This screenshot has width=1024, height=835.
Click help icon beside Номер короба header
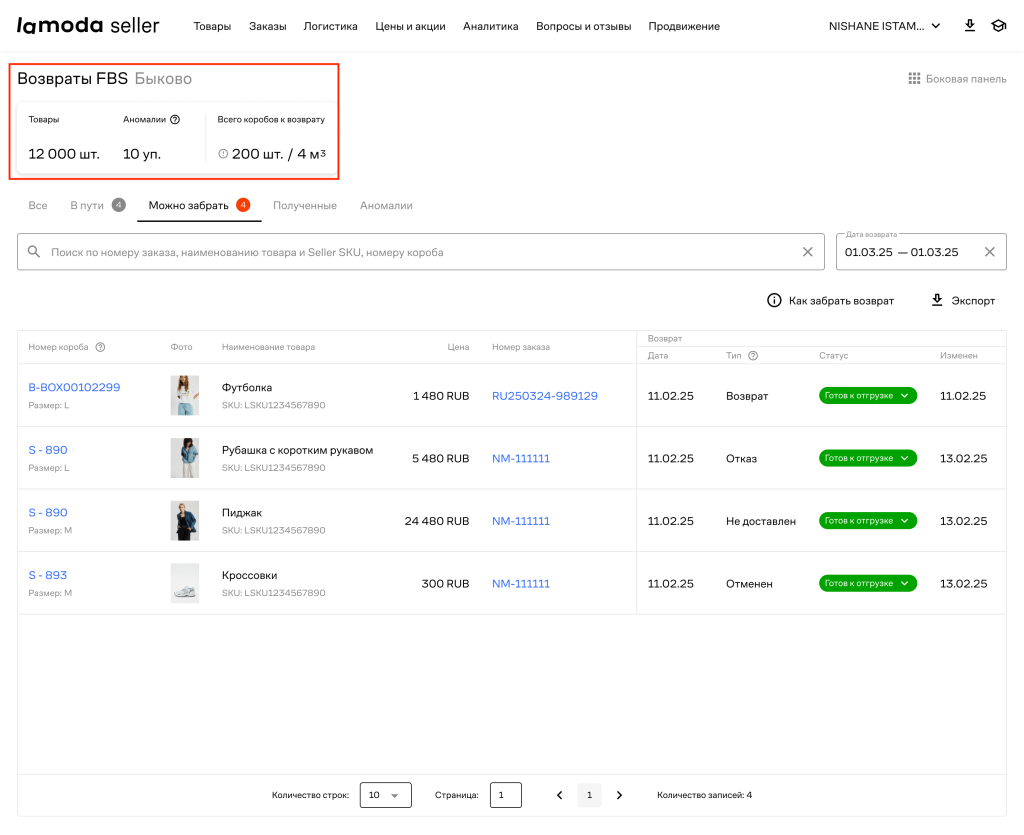tap(100, 347)
